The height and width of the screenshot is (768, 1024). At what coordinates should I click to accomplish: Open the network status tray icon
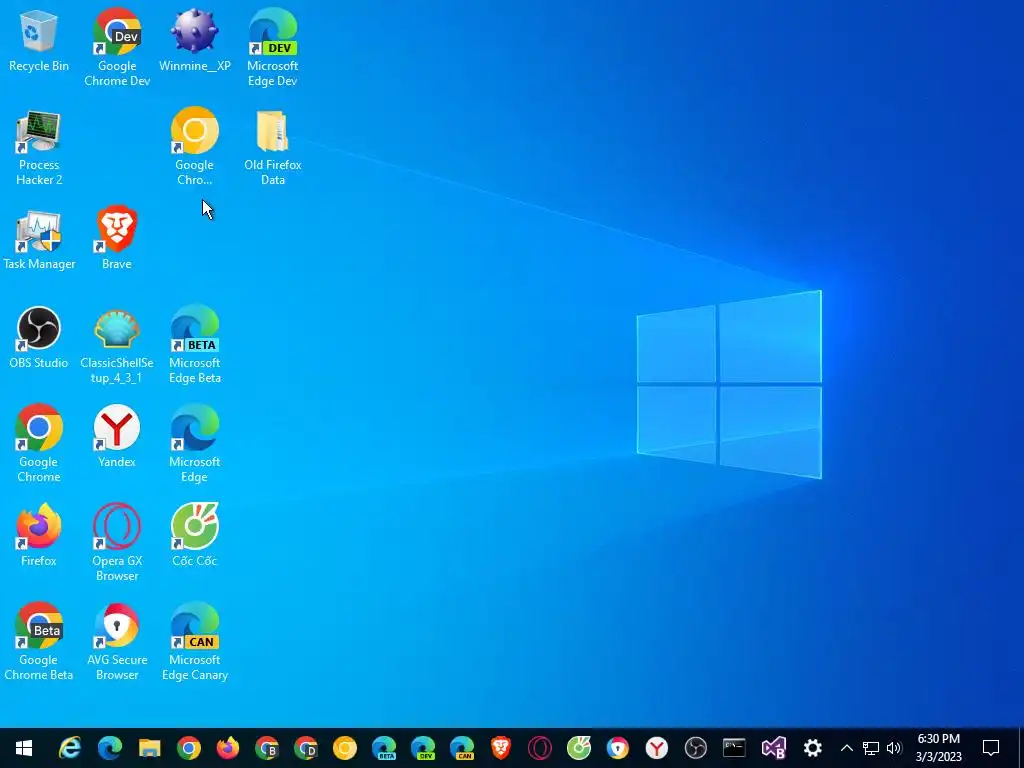point(871,748)
